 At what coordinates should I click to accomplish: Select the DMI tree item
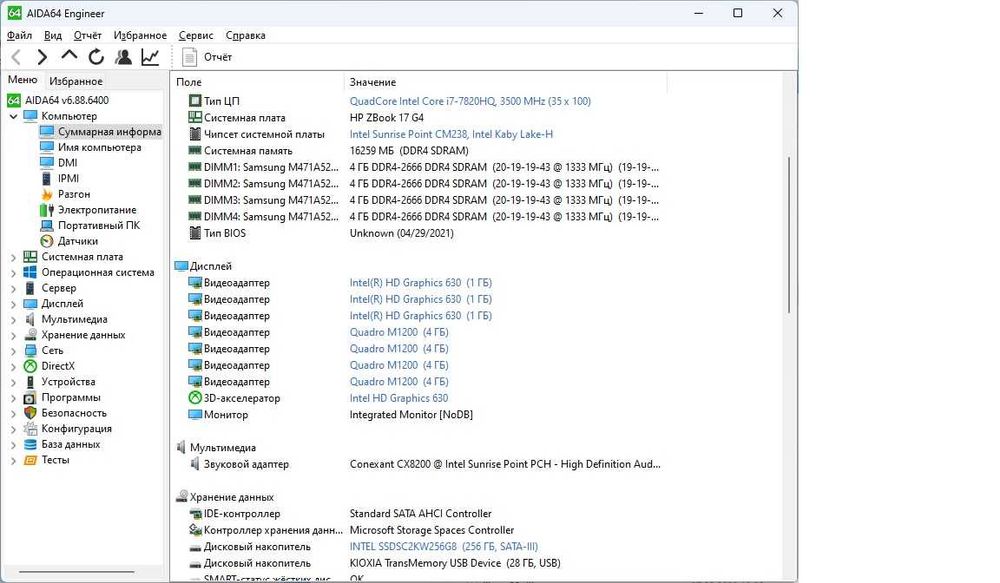pos(59,163)
